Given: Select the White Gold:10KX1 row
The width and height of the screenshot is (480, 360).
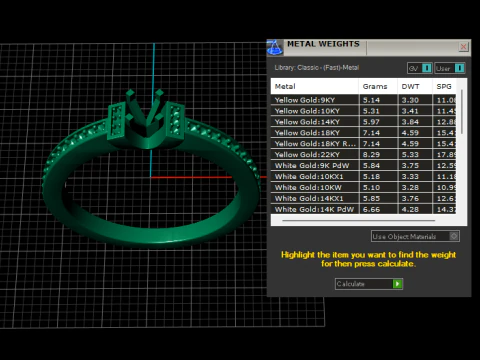Looking at the screenshot, I should pyautogui.click(x=363, y=176).
